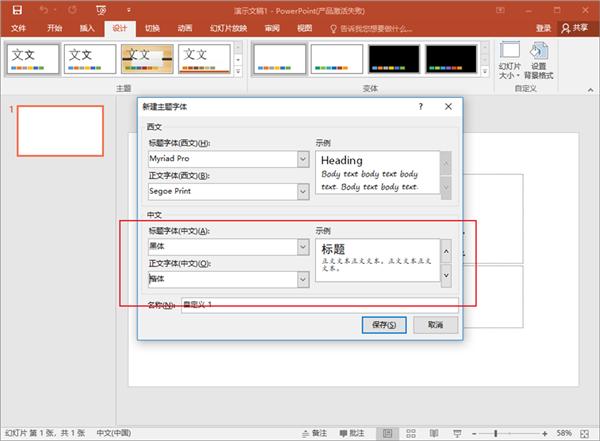This screenshot has height=441, width=600.
Task: Start slideshow icon in the status bar
Action: pyautogui.click(x=457, y=433)
